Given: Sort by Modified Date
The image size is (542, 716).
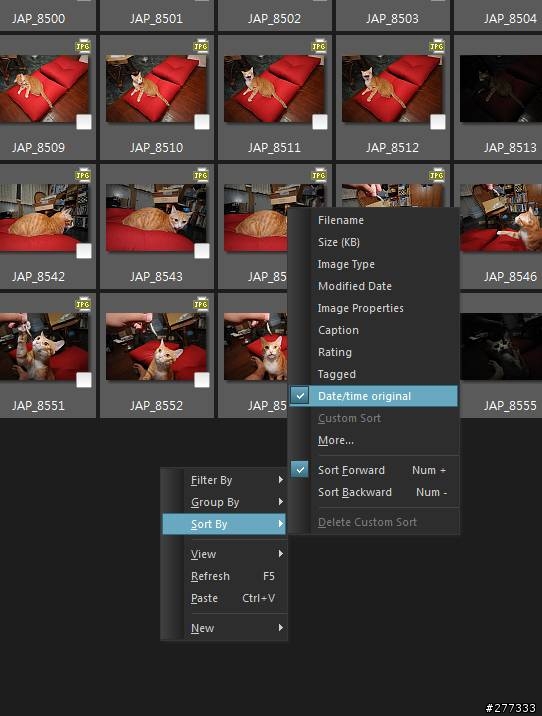Looking at the screenshot, I should 374,286.
